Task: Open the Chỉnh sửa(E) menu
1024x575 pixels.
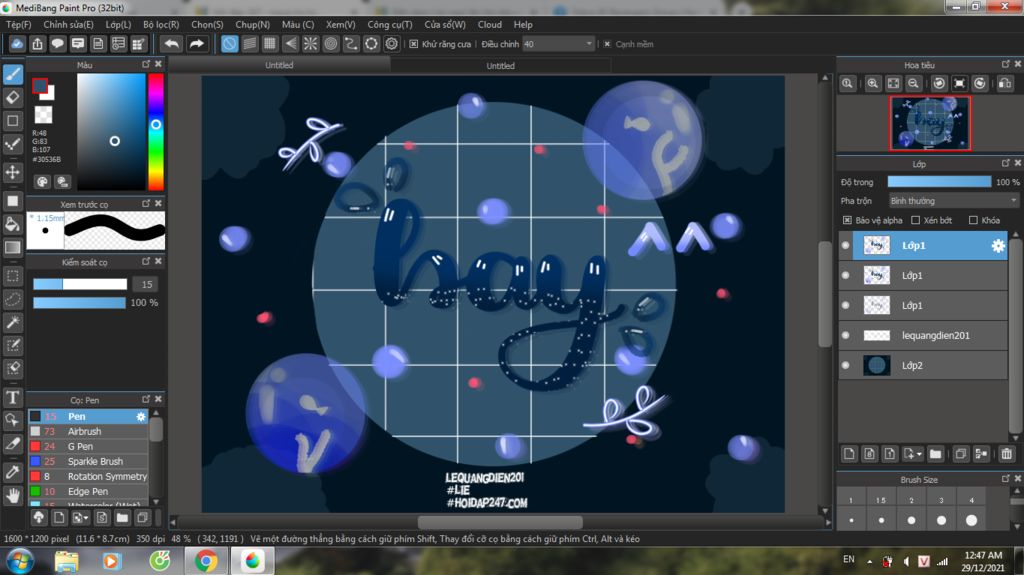Action: pos(69,24)
